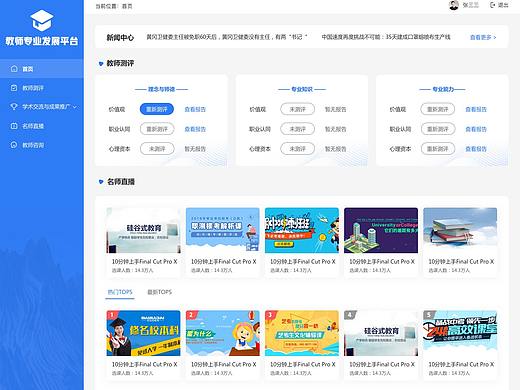Viewport: 520px width, 390px height.
Task: Expand the 学术交流与成果推广 submenu chevron
Action: (75, 107)
